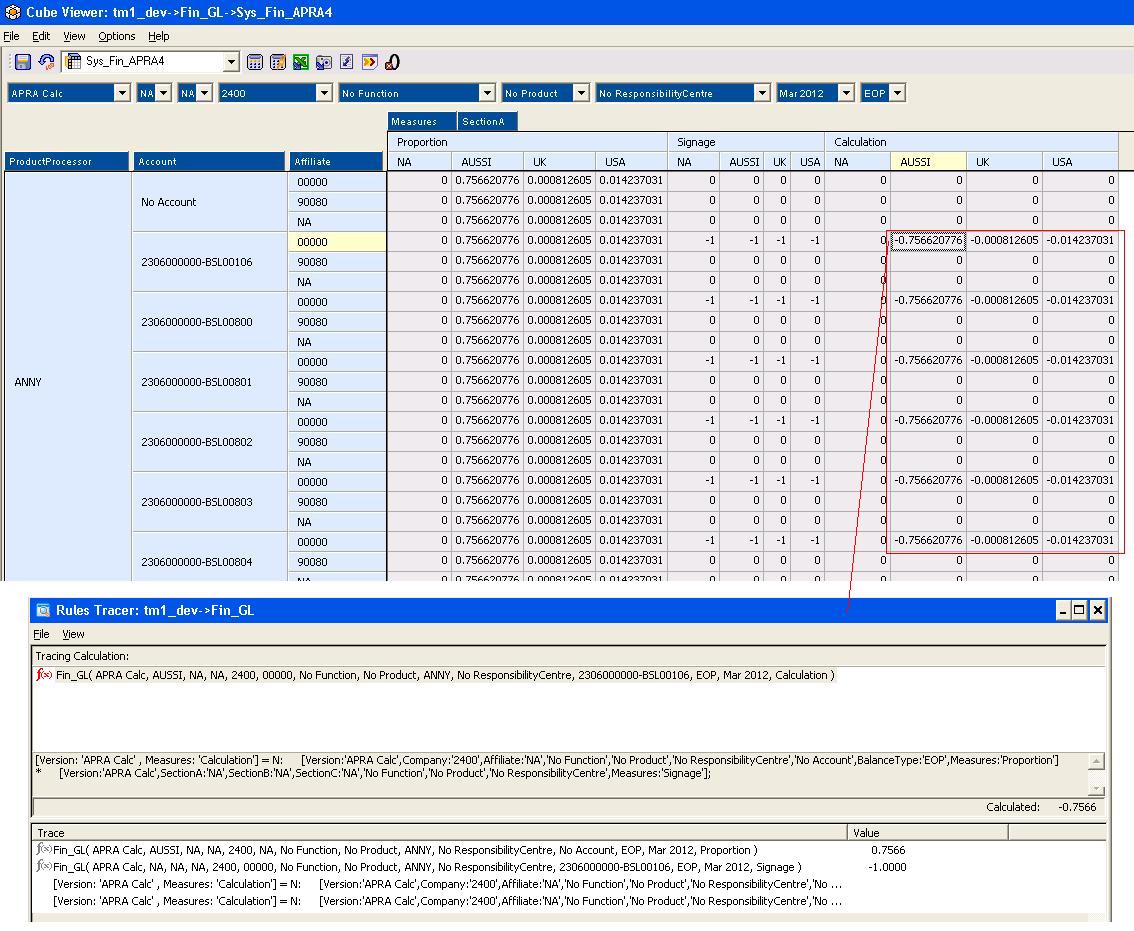Click the fx icon of traced calculation
1134x931 pixels.
tap(44, 675)
